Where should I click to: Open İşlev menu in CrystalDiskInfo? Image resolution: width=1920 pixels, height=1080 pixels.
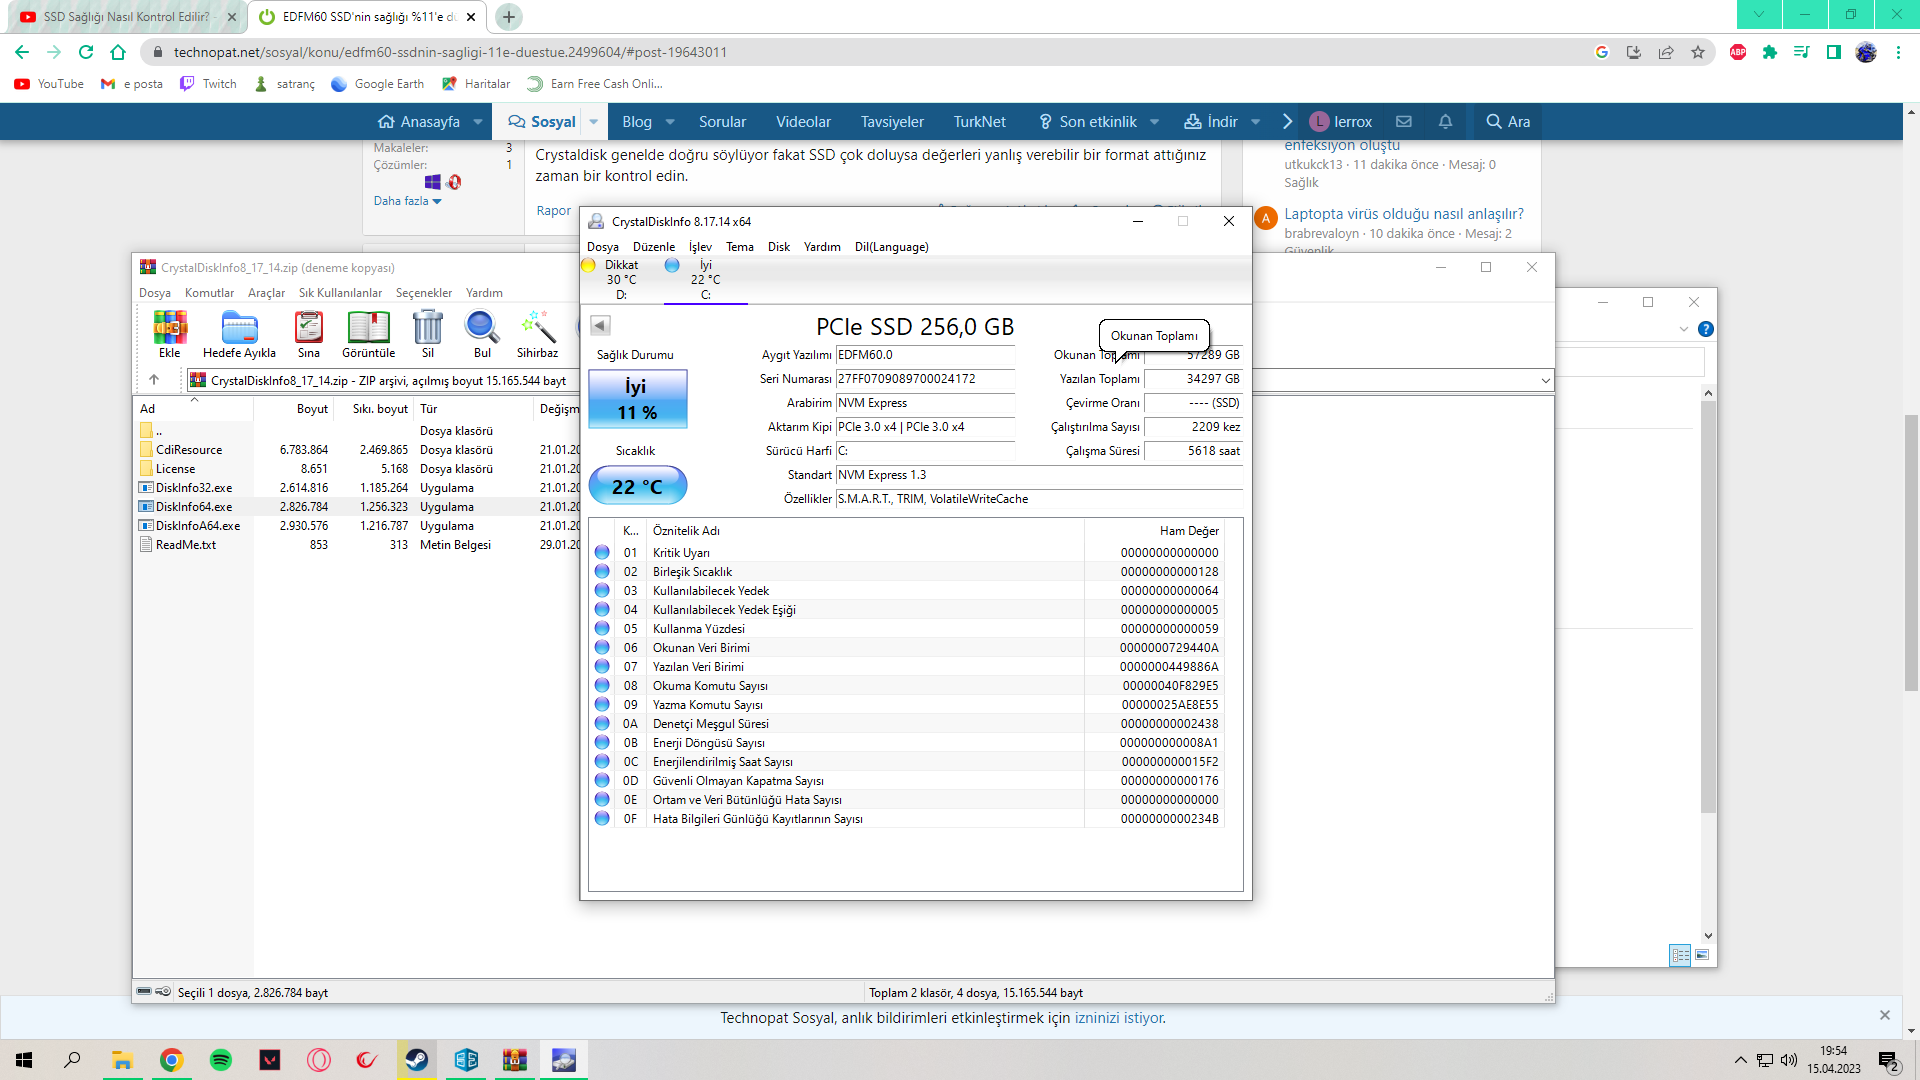pyautogui.click(x=700, y=247)
